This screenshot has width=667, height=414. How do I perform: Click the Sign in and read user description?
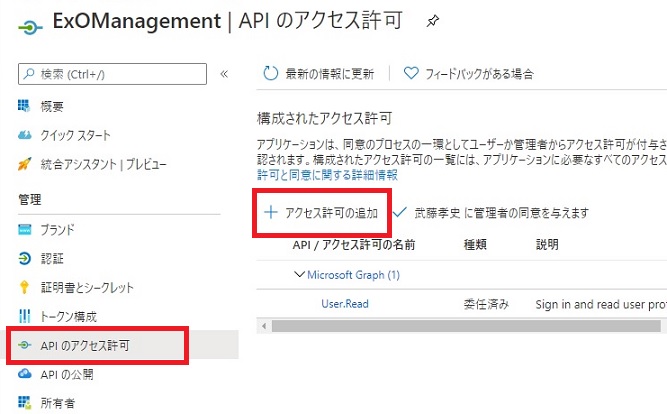601,304
